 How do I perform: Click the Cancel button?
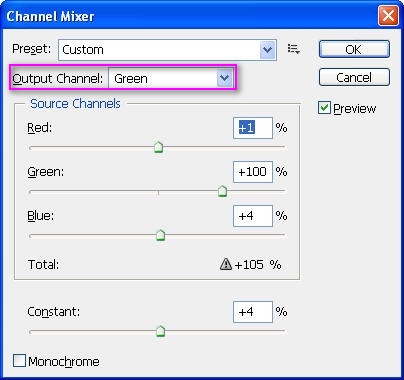click(354, 77)
